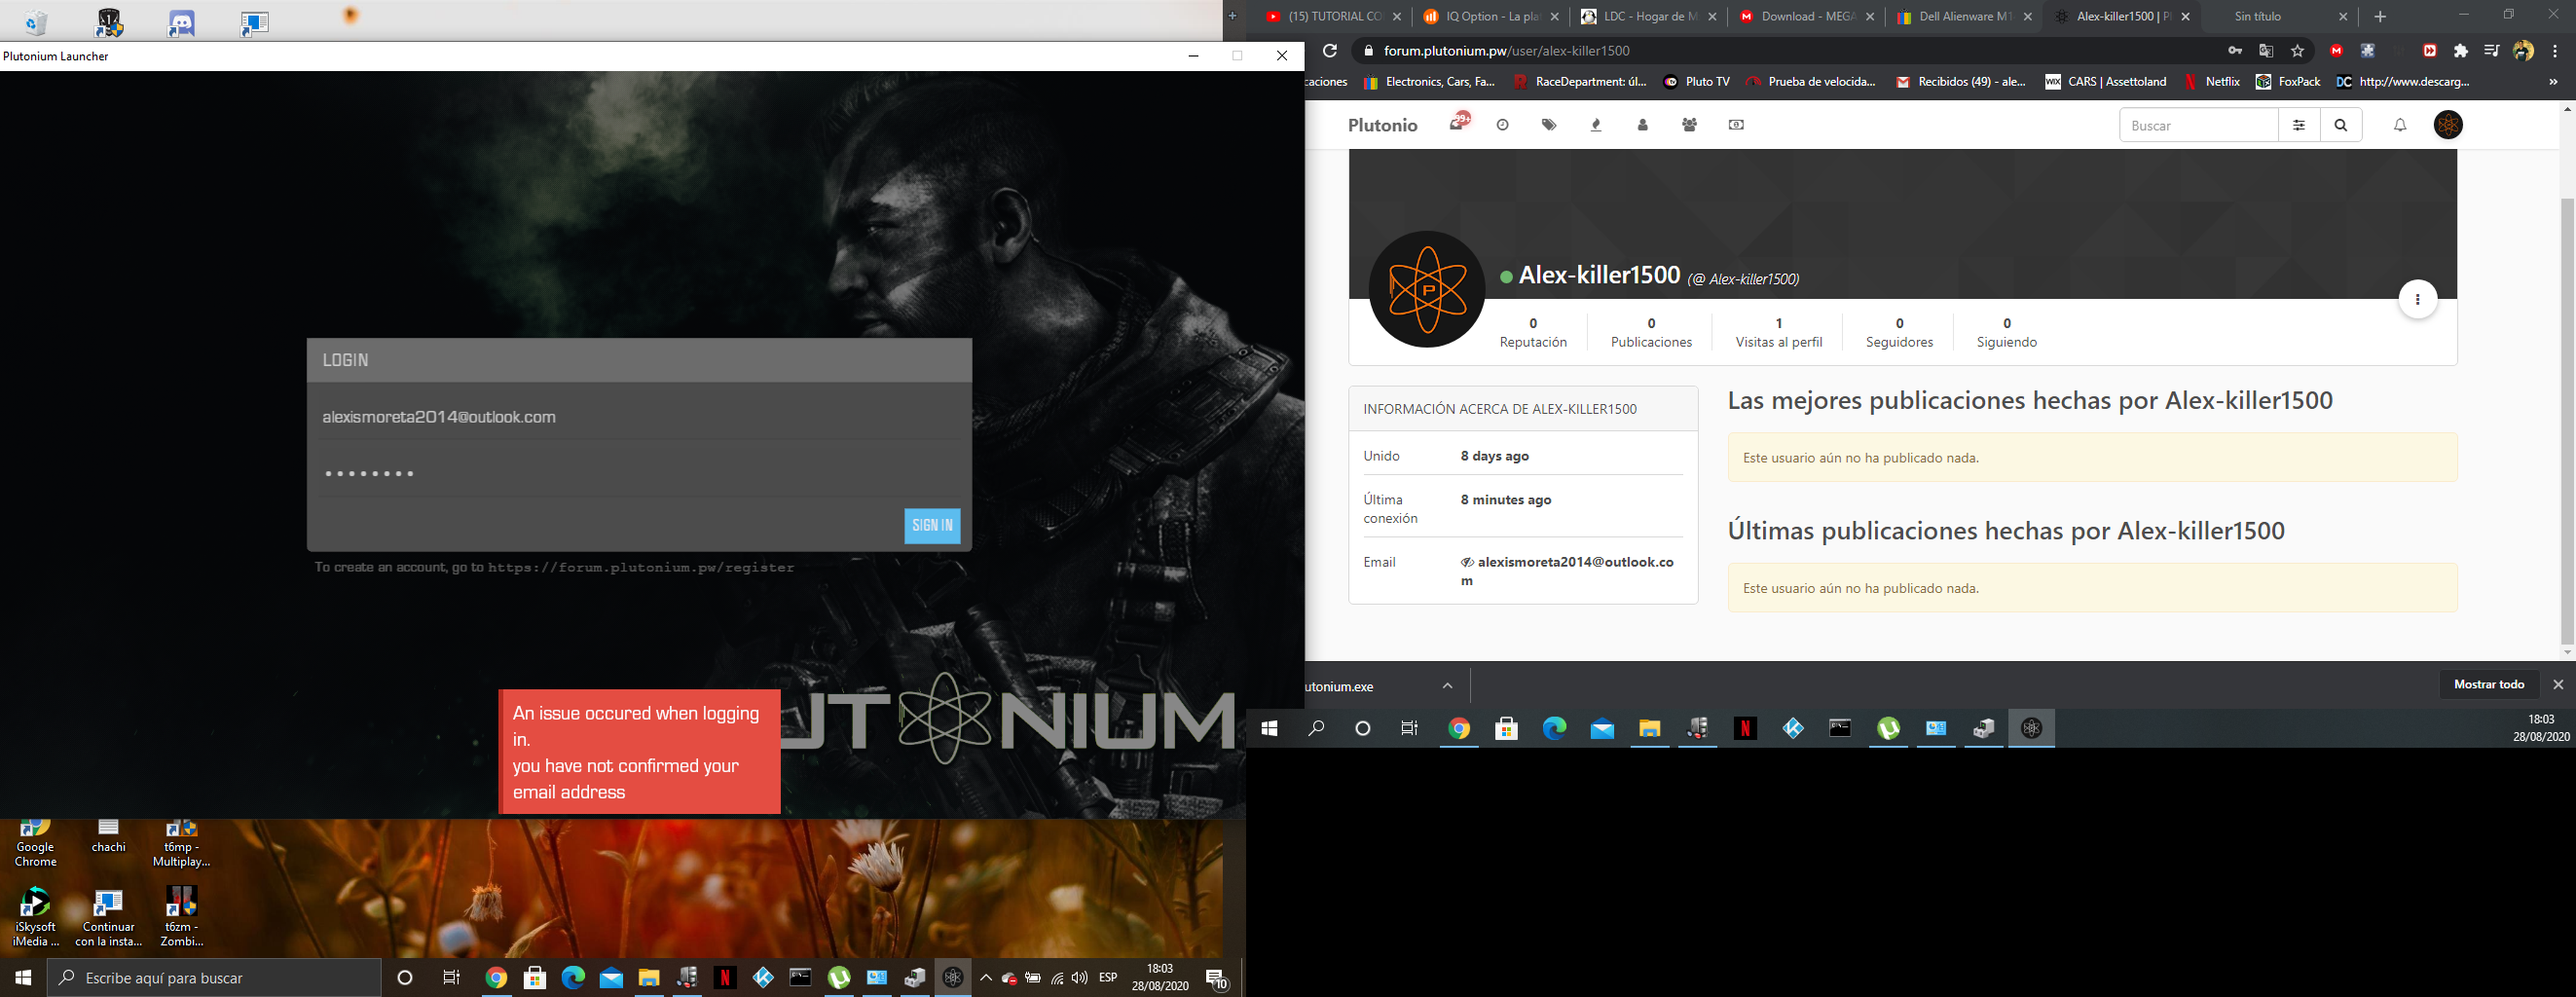Expand plutonium.exe download options chevron
The height and width of the screenshot is (997, 2576).
pos(1447,686)
